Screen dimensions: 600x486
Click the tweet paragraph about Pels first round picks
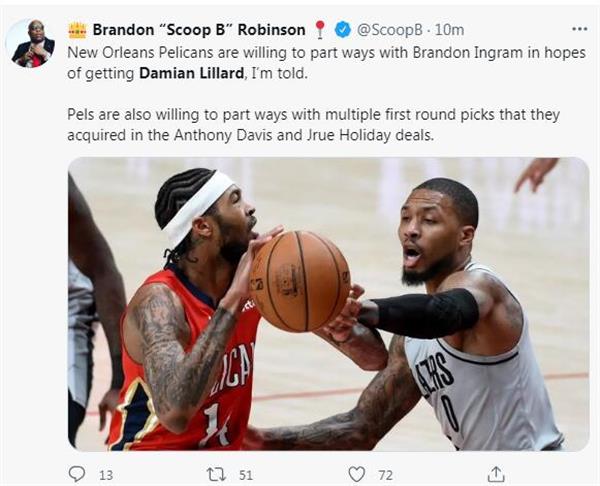pos(313,125)
